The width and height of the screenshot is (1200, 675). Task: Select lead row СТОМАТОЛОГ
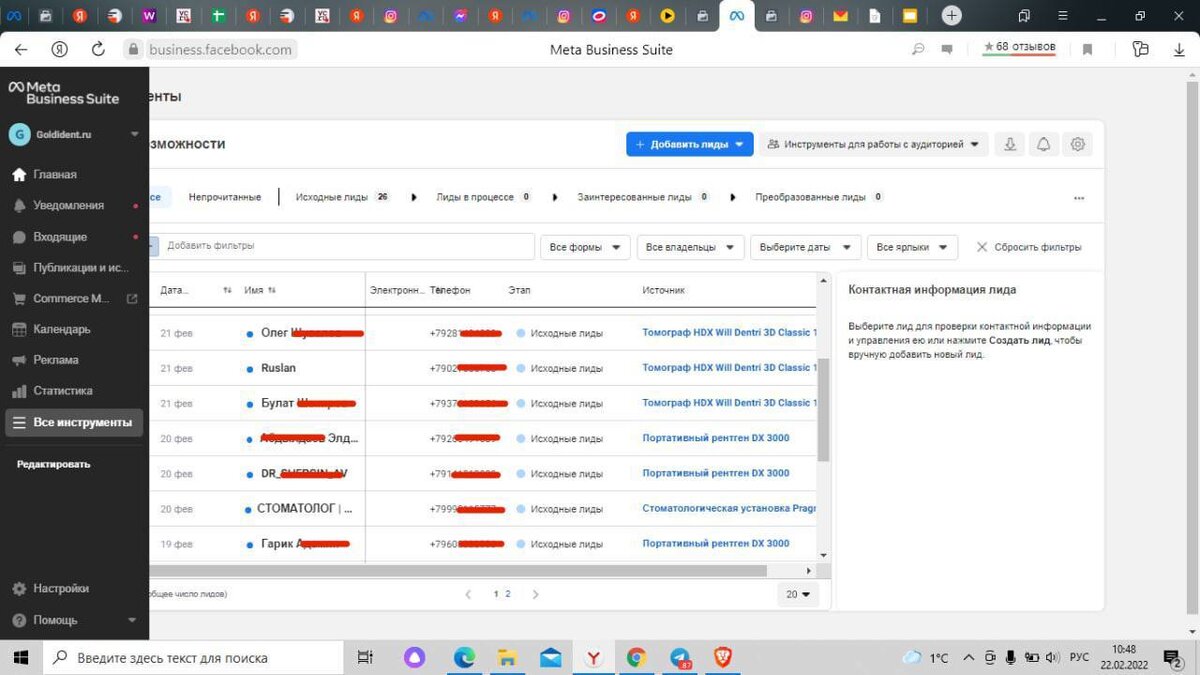[x=484, y=509]
